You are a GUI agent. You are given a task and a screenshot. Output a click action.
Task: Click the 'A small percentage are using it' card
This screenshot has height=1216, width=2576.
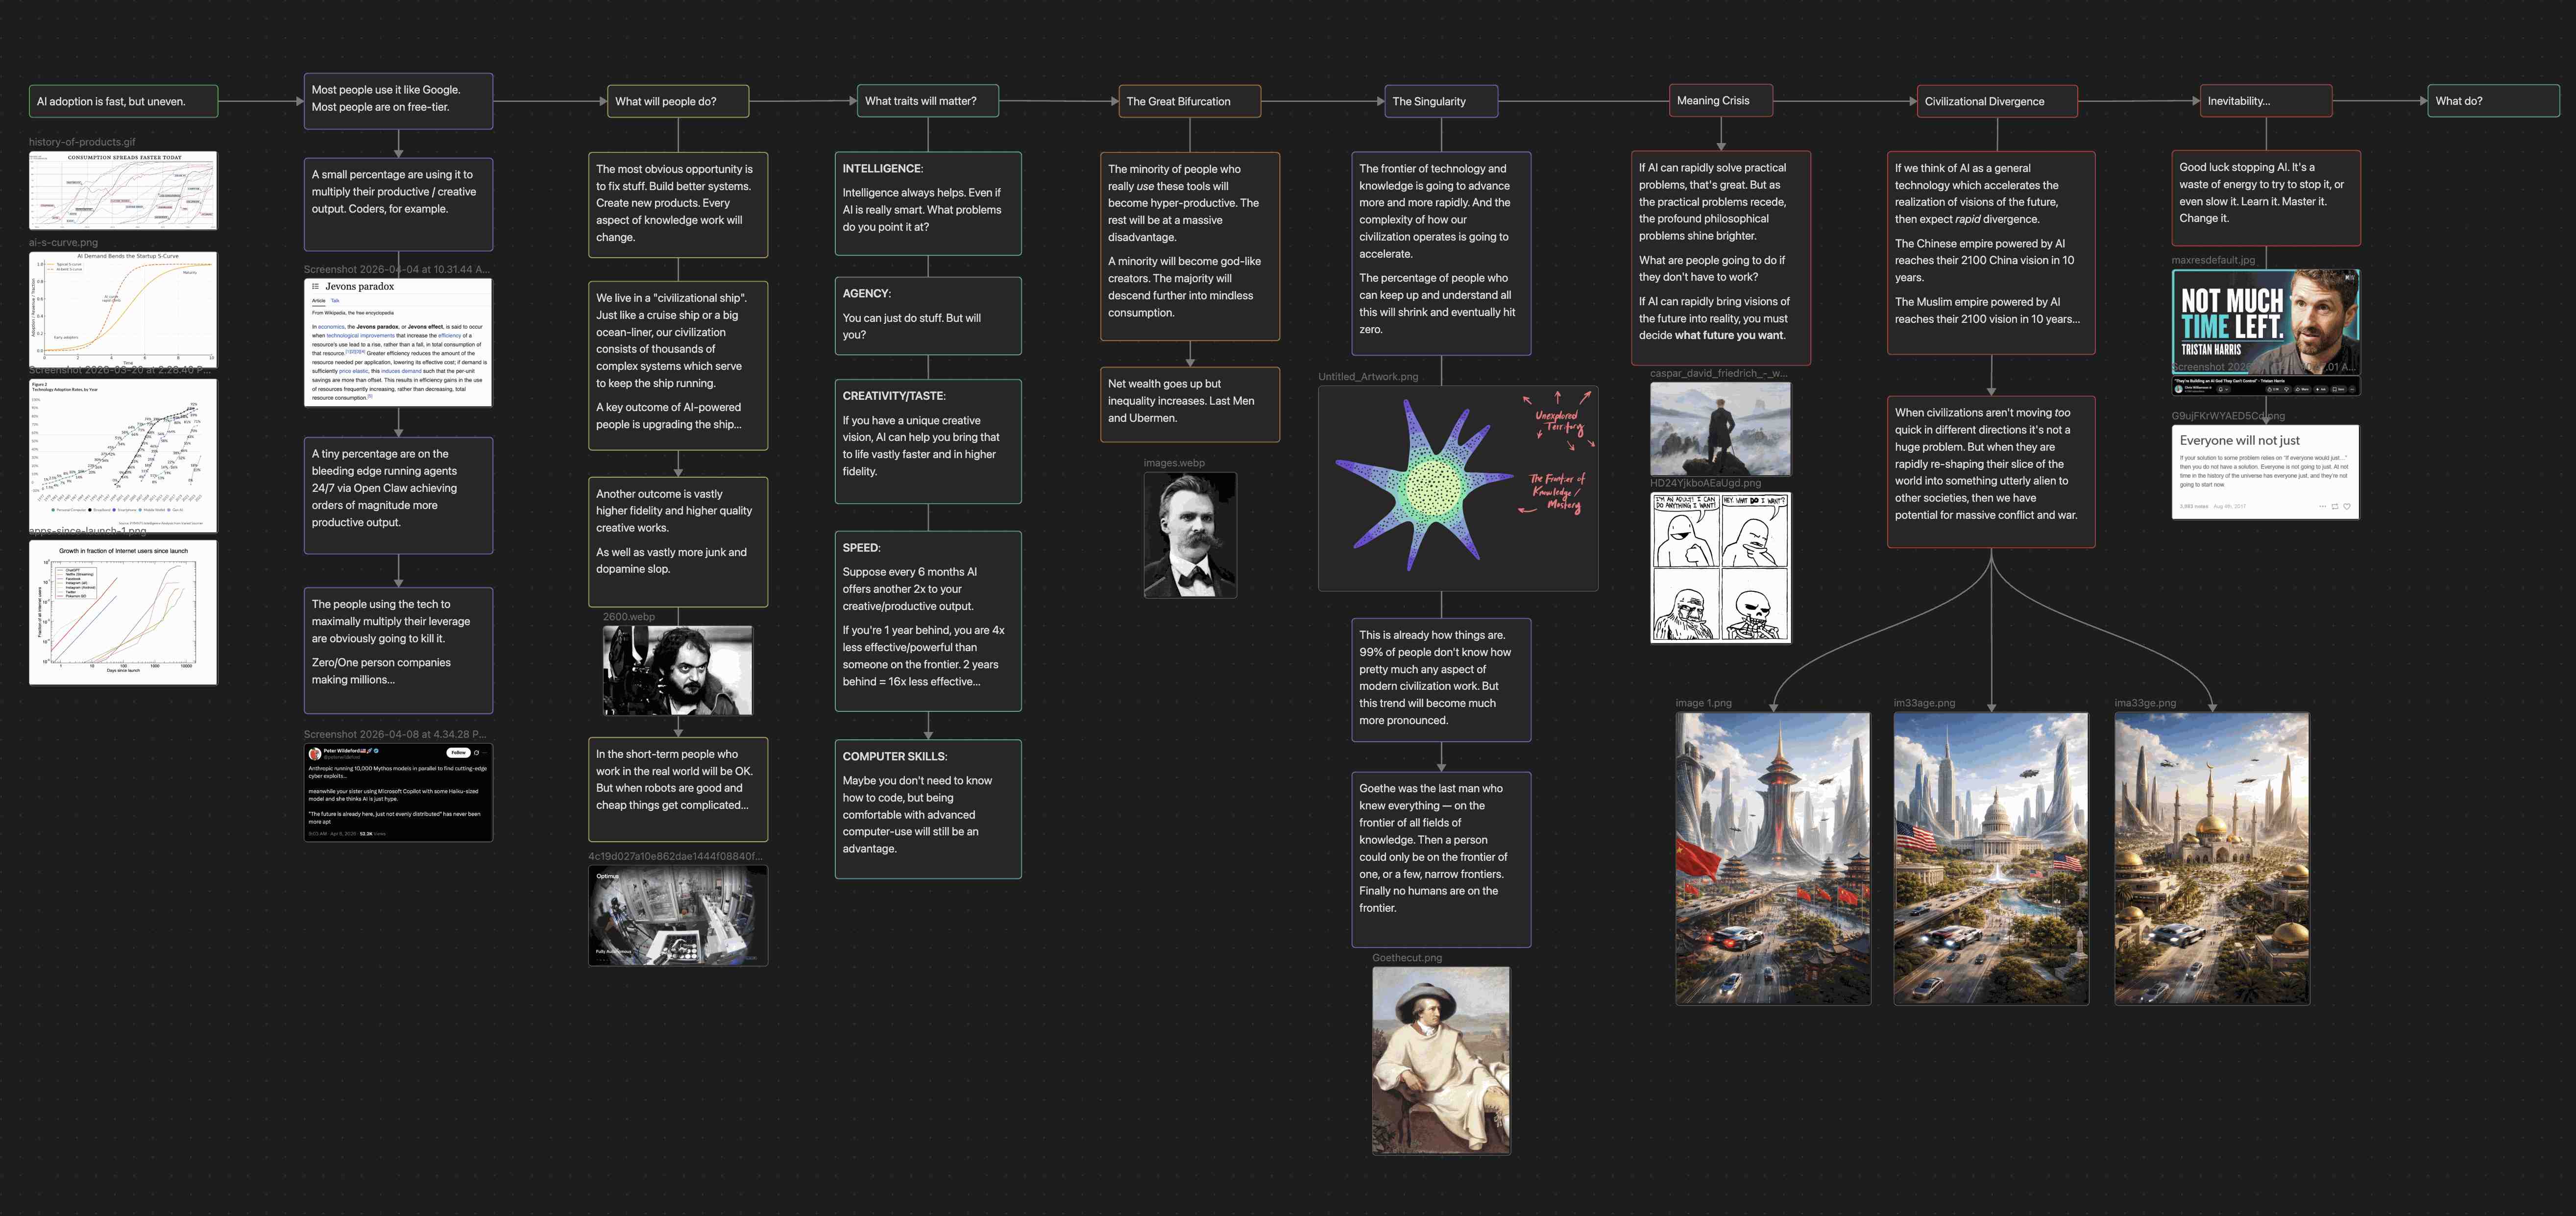[398, 204]
